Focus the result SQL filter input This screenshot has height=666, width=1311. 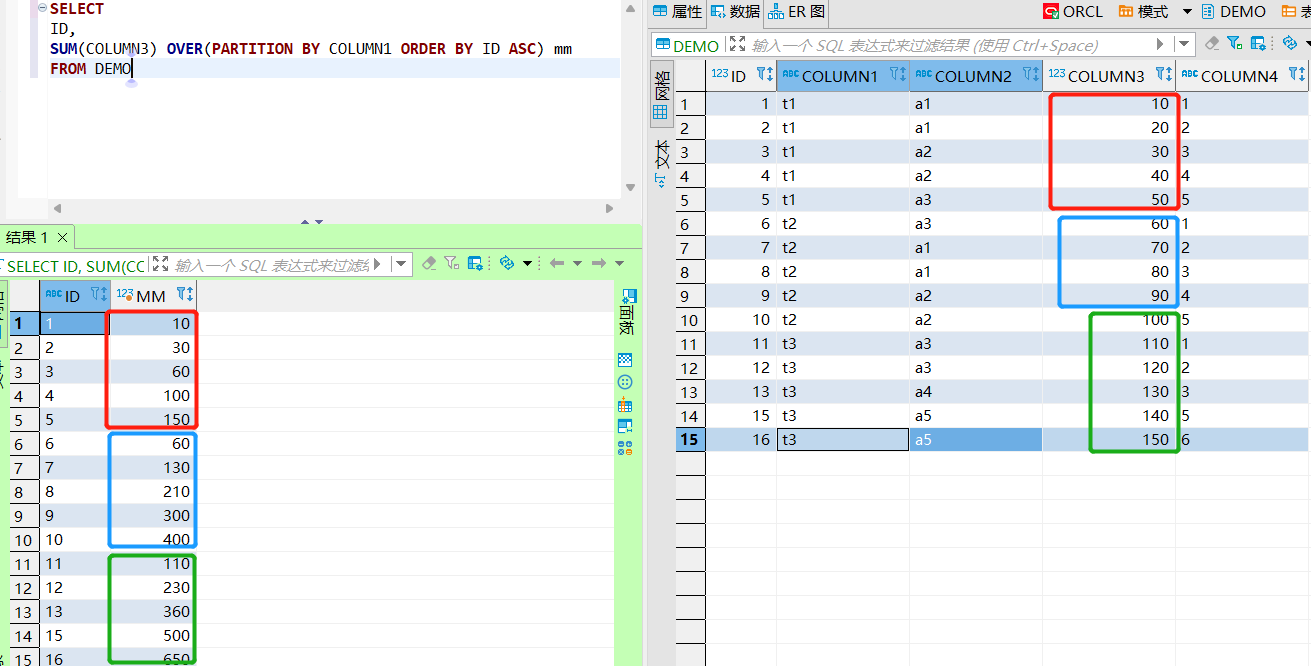[x=273, y=265]
